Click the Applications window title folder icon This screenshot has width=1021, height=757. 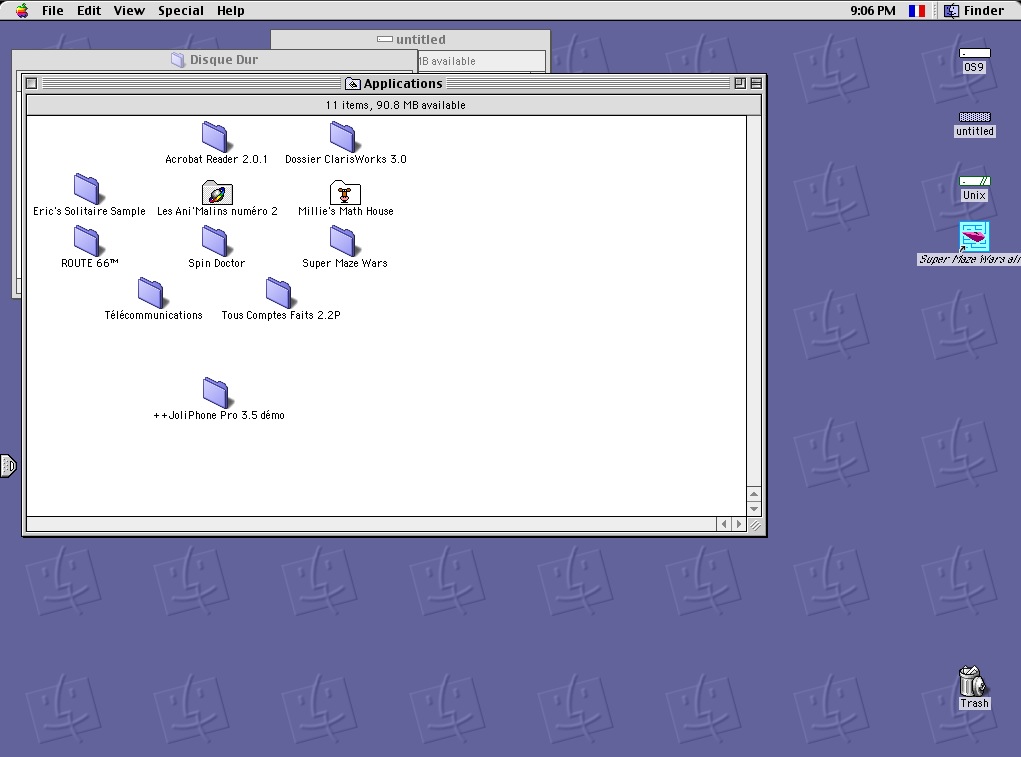[352, 83]
